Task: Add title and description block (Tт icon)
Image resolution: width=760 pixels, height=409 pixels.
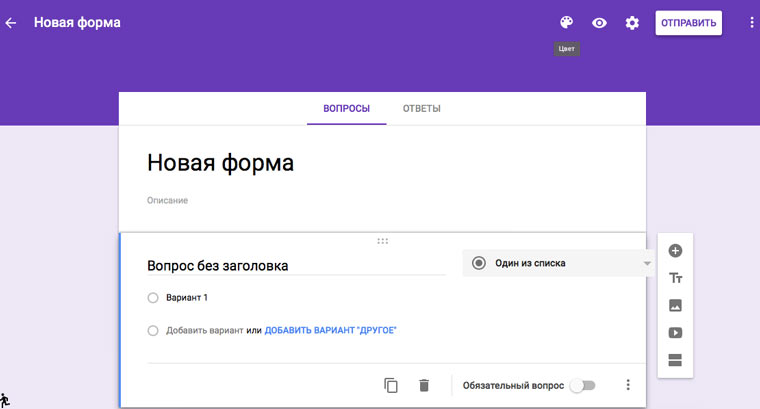Action: pyautogui.click(x=675, y=278)
